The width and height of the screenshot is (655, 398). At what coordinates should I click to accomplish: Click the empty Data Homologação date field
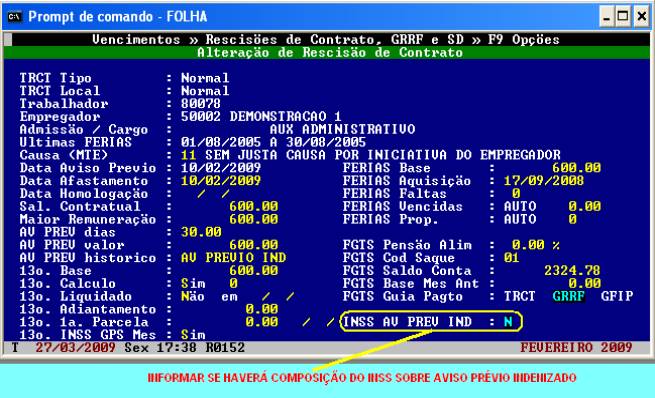click(x=213, y=194)
